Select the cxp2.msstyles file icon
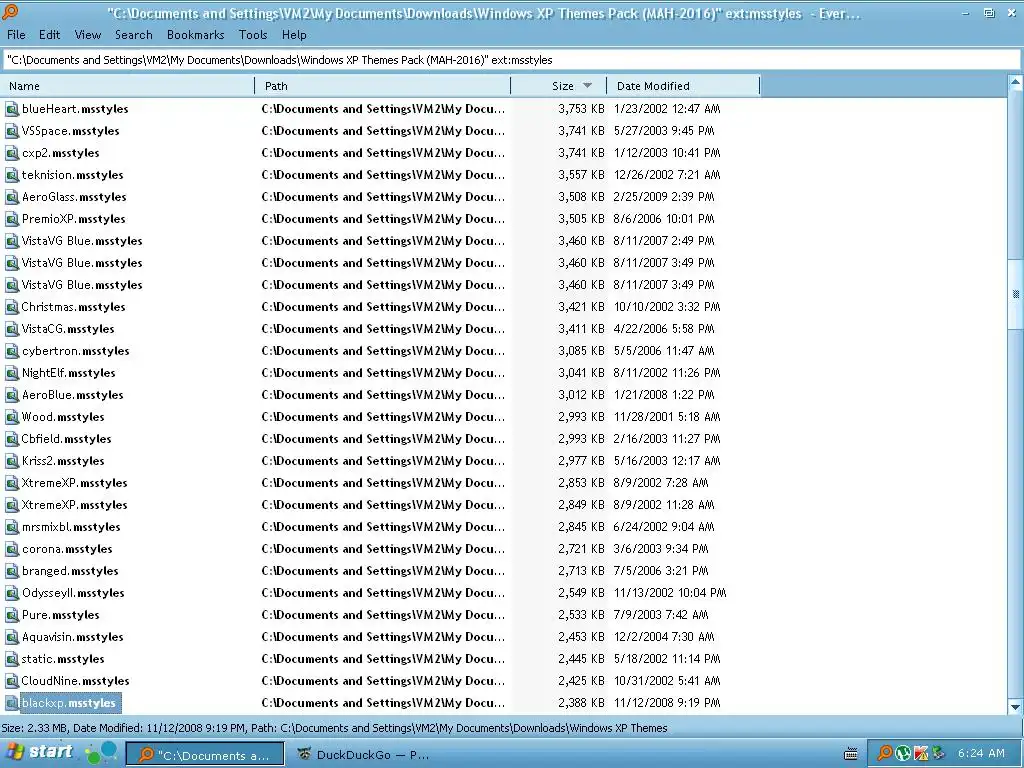 point(12,153)
